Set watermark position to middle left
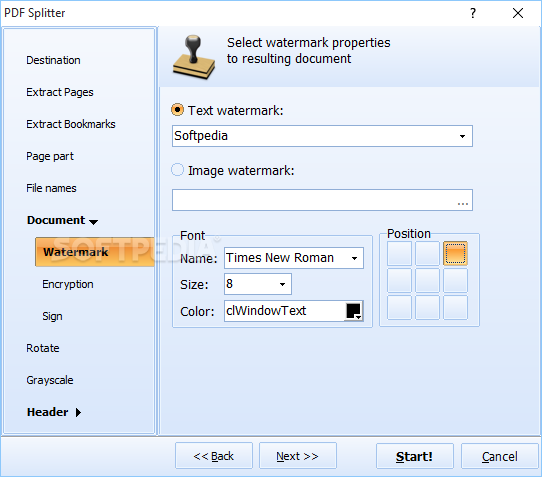The image size is (542, 477). coord(399,280)
